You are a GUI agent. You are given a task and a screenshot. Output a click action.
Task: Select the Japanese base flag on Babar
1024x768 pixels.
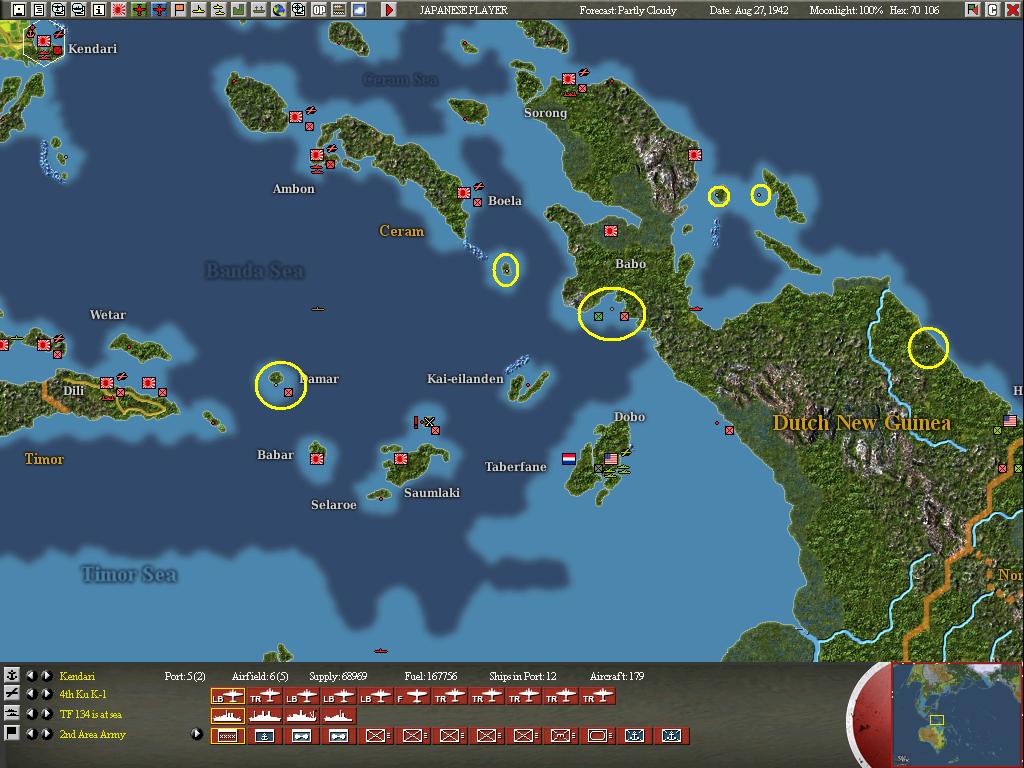tap(317, 458)
